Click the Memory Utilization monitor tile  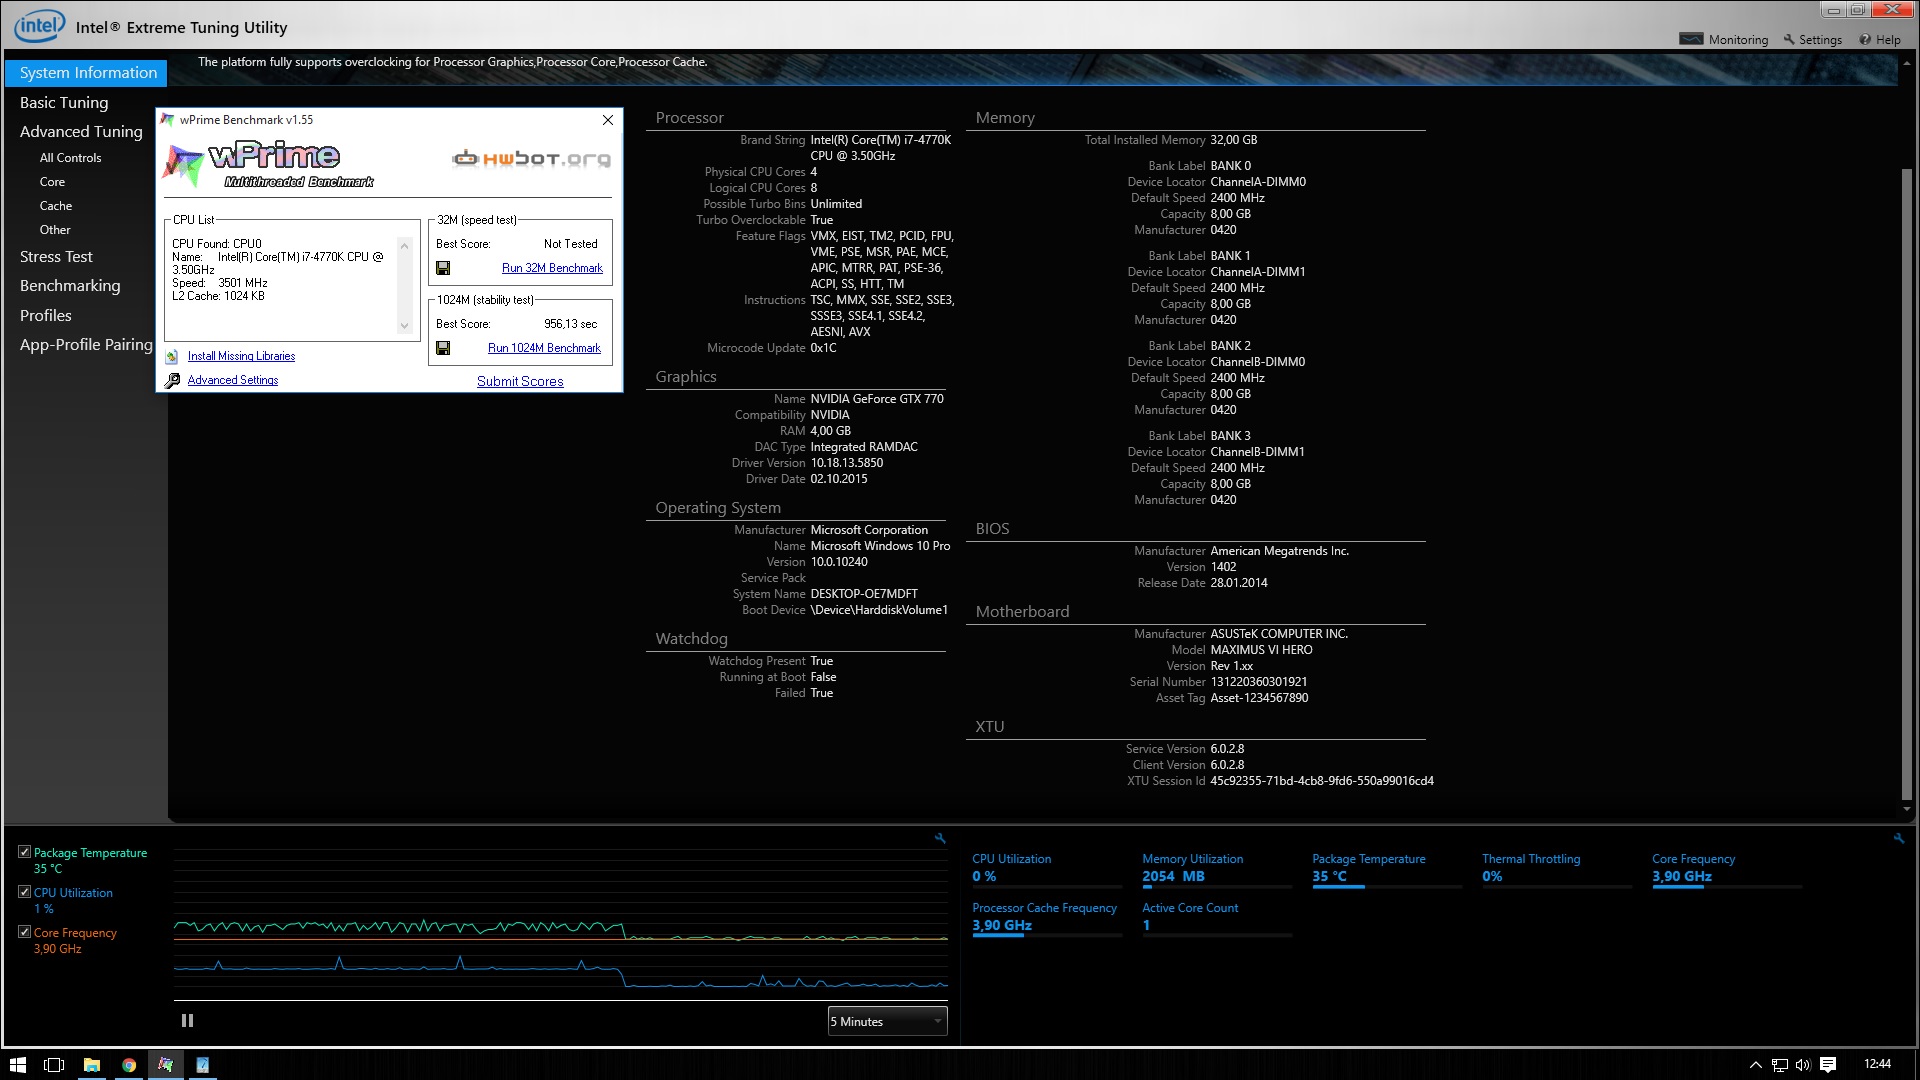(x=1217, y=870)
